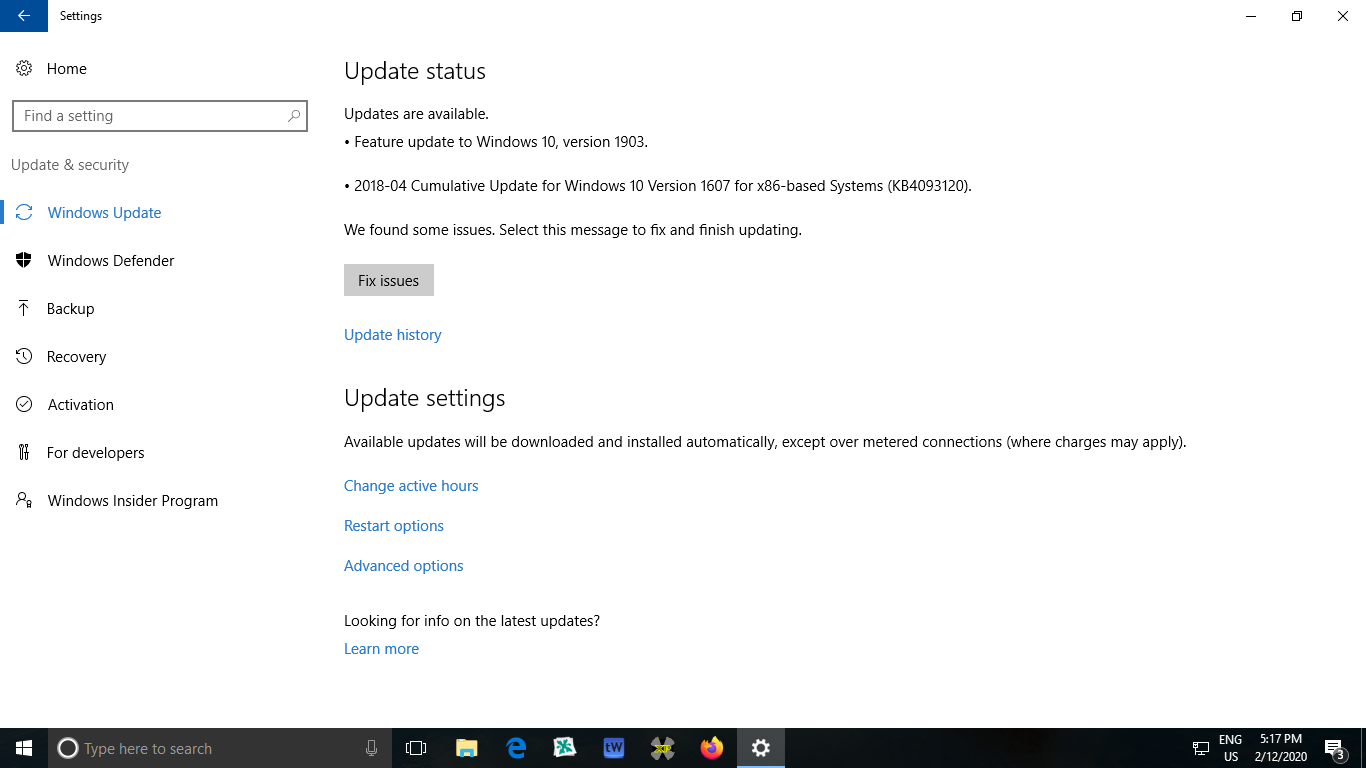The width and height of the screenshot is (1366, 768).
Task: Open the Windows Start menu
Action: [x=24, y=748]
